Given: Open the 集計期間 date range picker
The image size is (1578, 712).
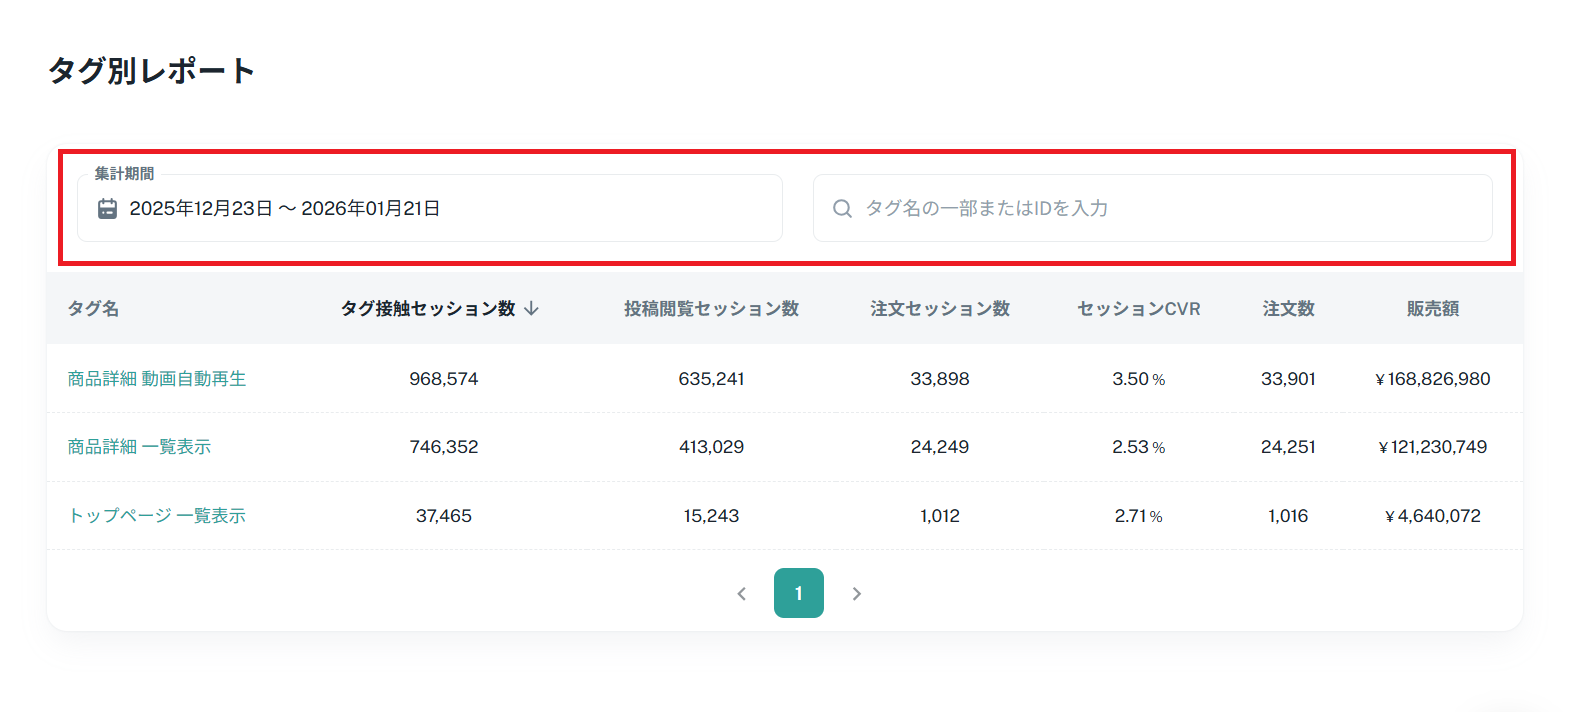Looking at the screenshot, I should (x=430, y=208).
